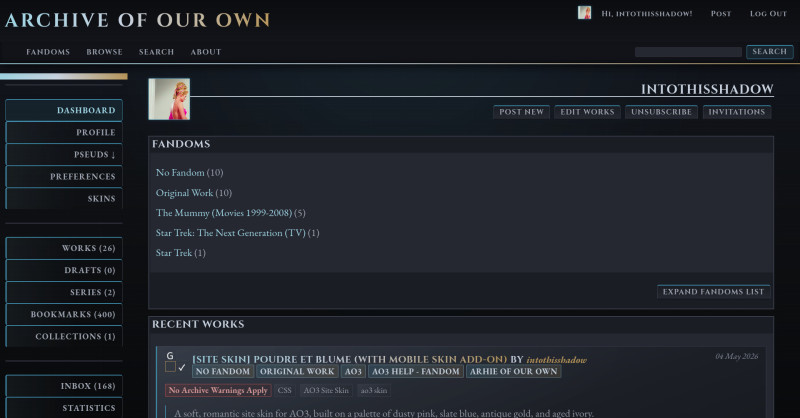Click the No Fandom tag on the work
The width and height of the screenshot is (800, 418).
click(223, 372)
